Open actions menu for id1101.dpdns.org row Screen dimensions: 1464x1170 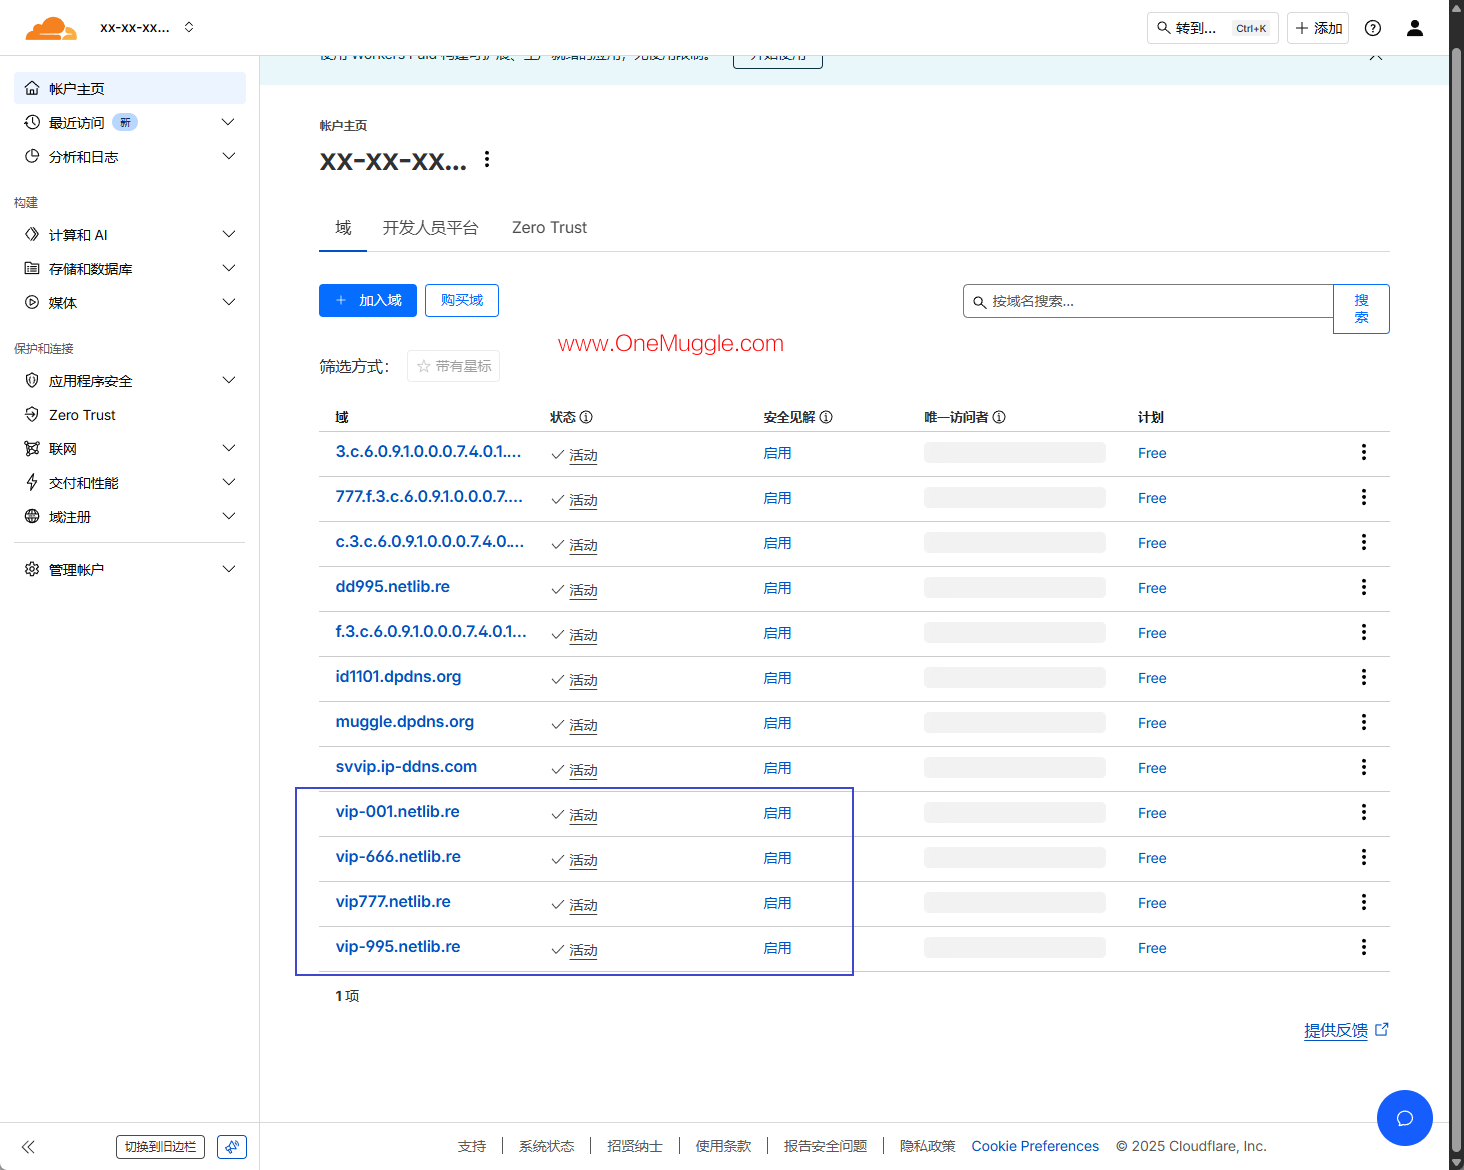pyautogui.click(x=1363, y=677)
